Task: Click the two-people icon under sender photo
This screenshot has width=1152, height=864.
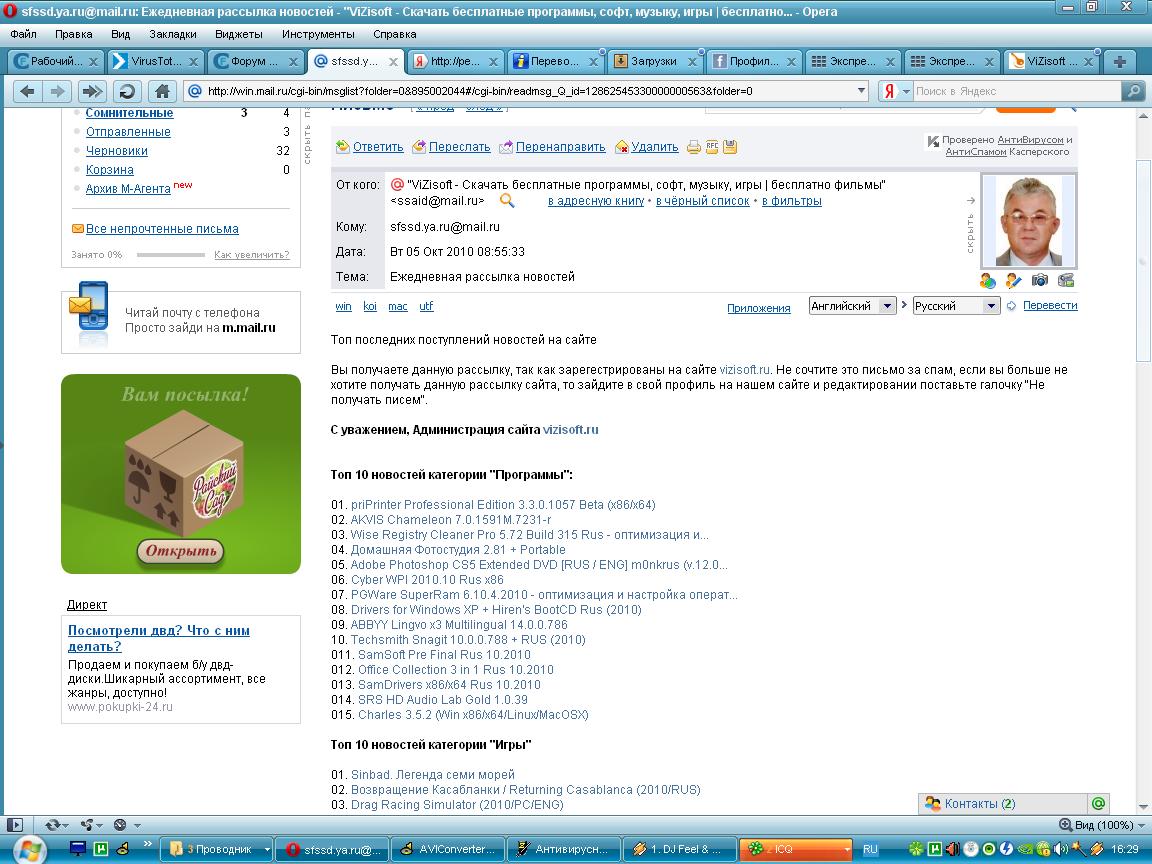Action: tap(987, 280)
